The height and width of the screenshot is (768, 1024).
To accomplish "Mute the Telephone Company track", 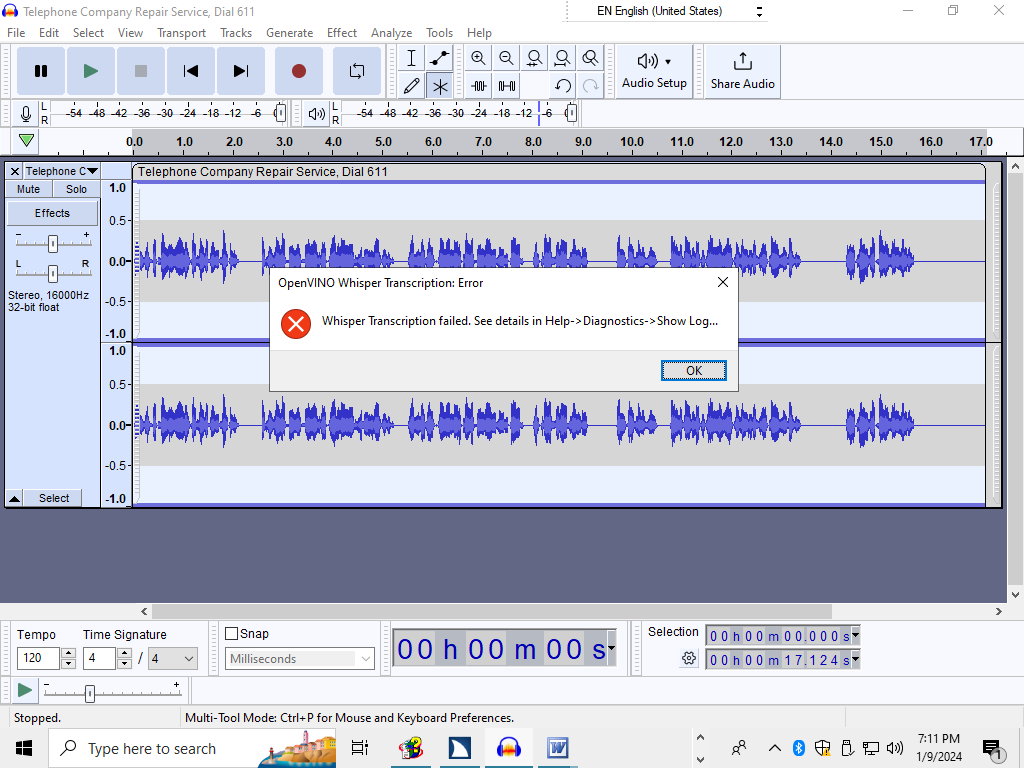I will (x=28, y=189).
